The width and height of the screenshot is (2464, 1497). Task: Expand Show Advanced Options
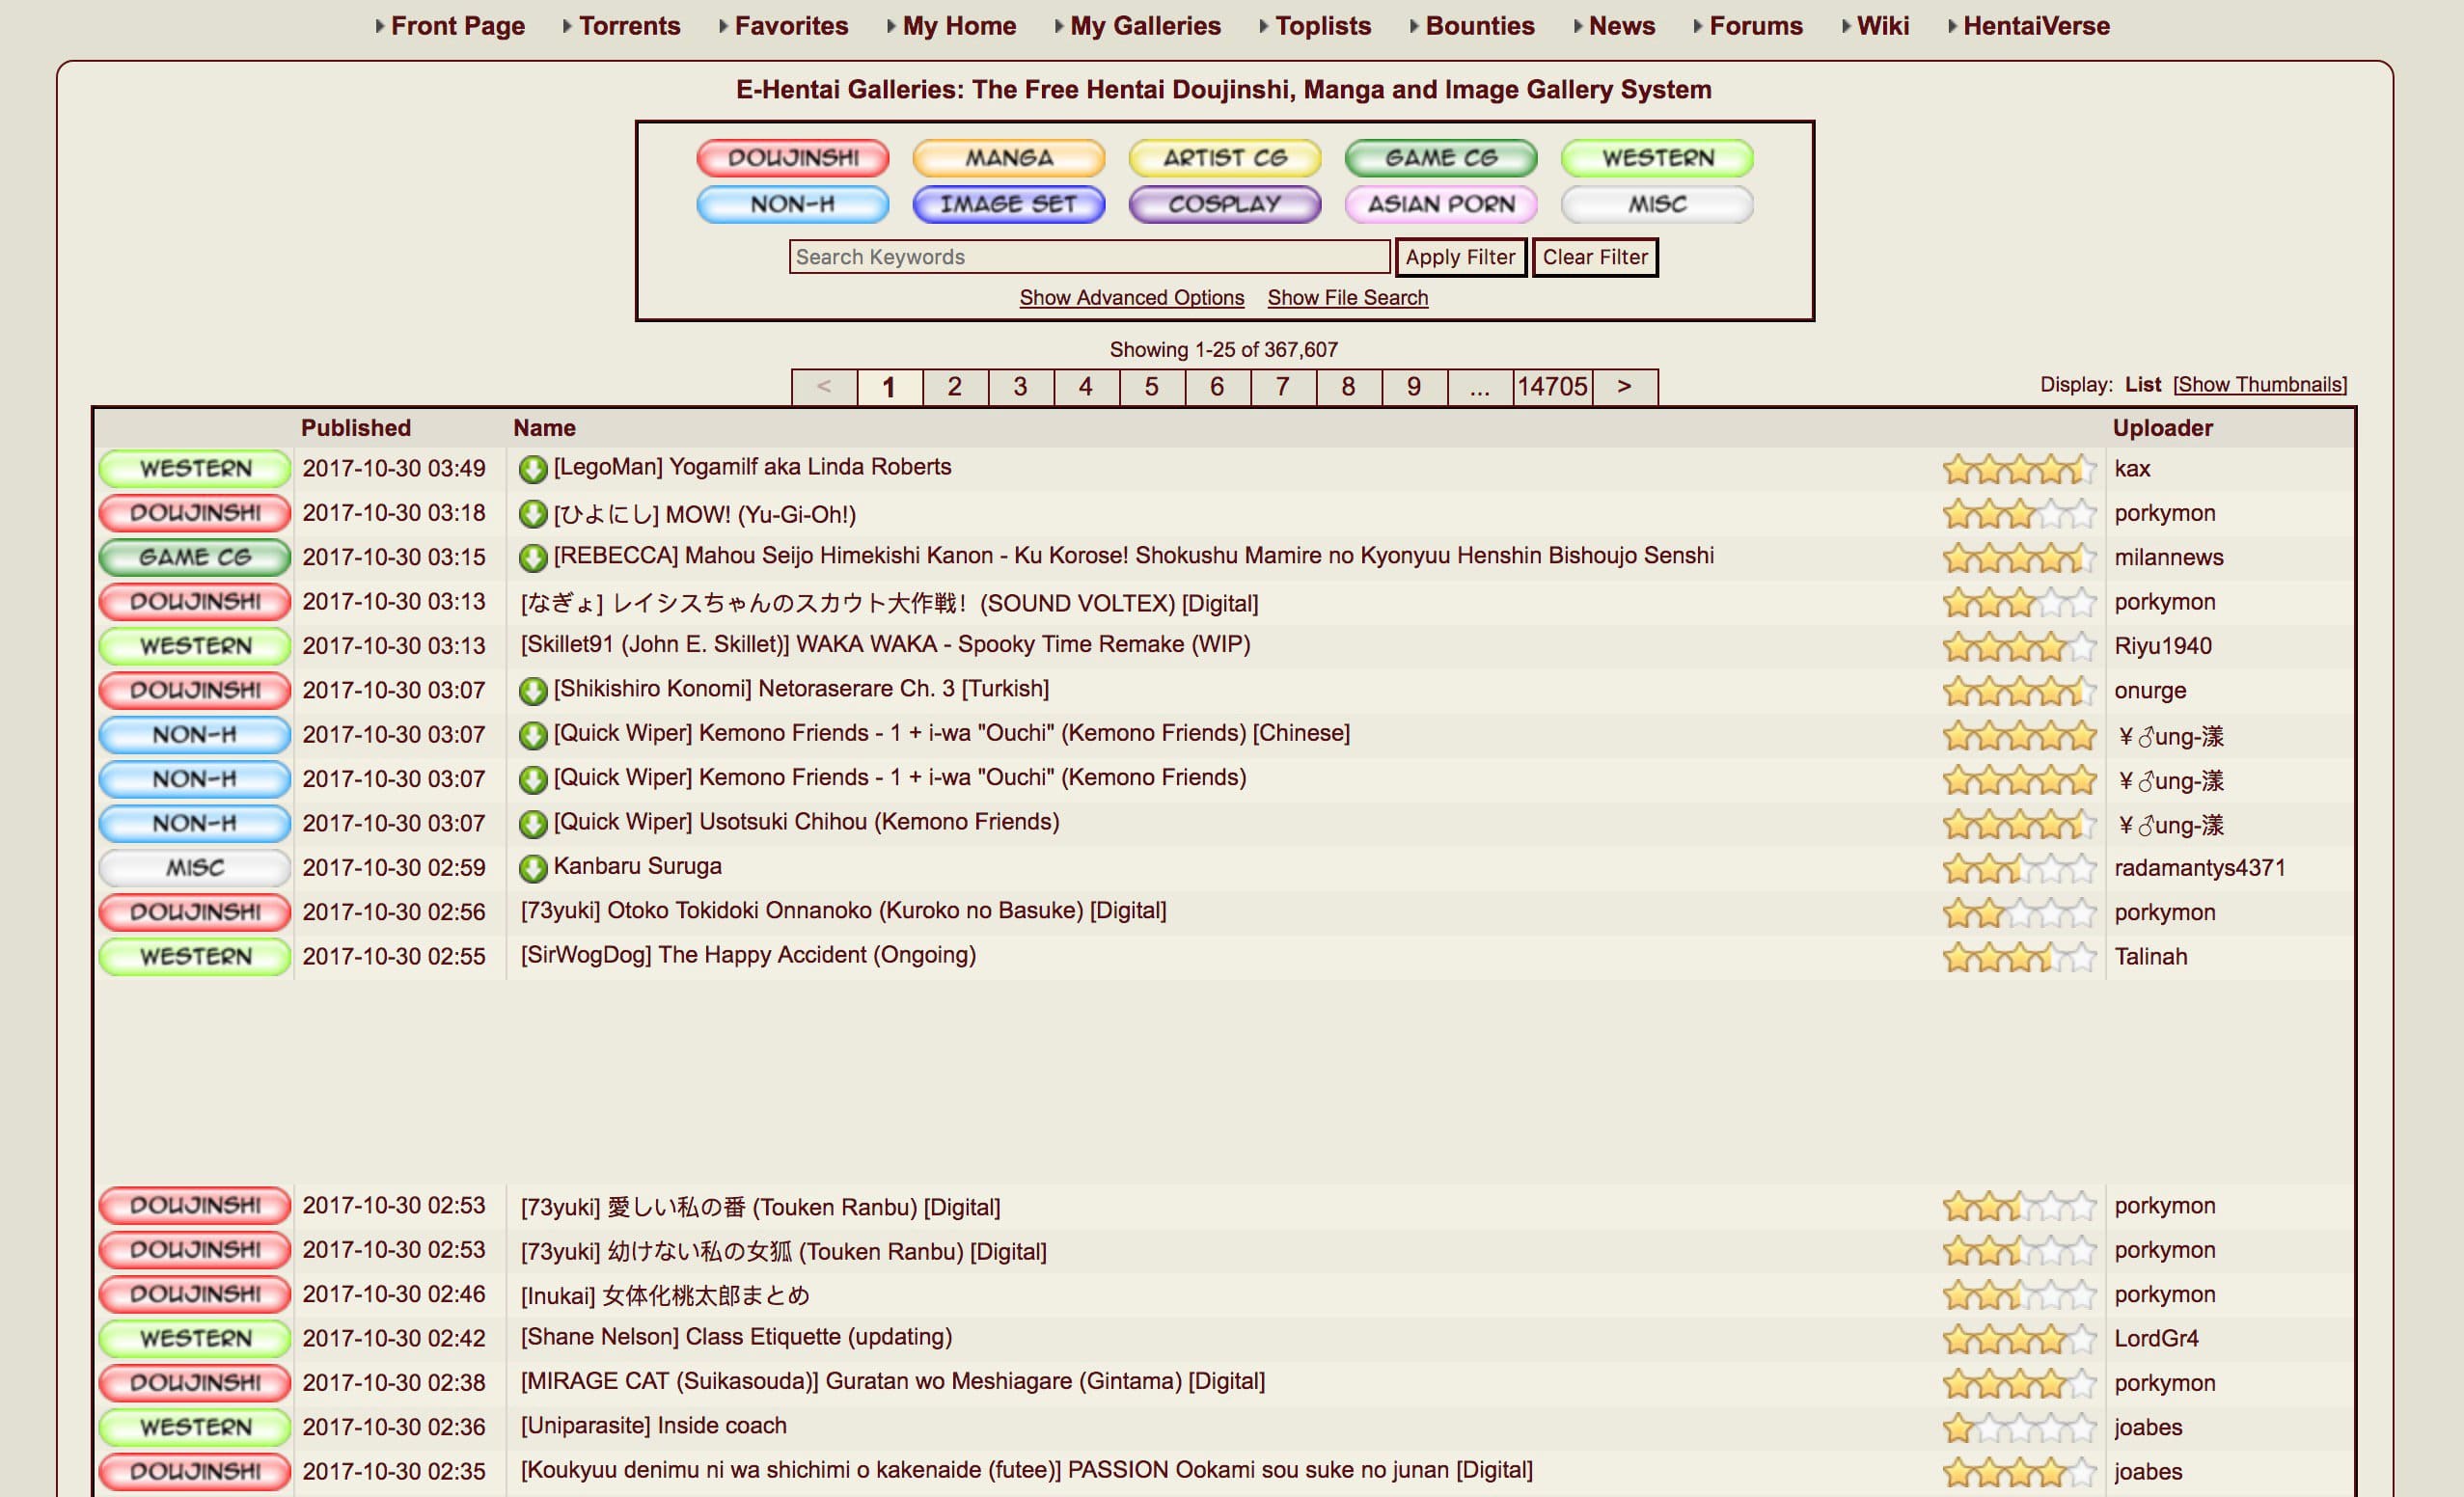[1131, 298]
